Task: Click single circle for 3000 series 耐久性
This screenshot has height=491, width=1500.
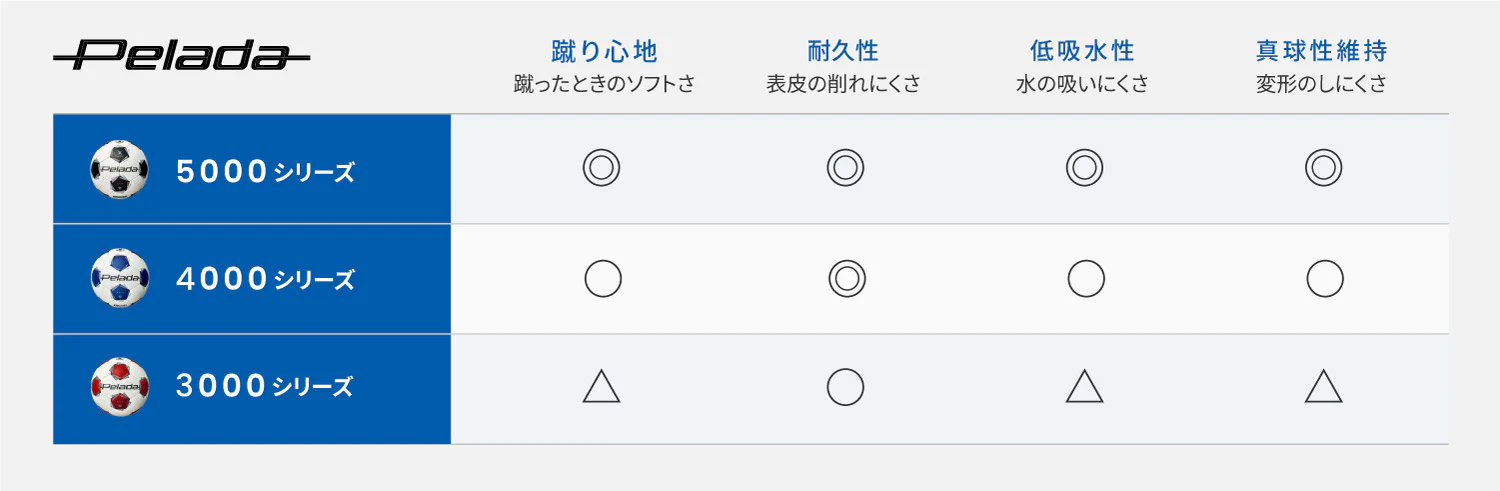Action: 845,386
